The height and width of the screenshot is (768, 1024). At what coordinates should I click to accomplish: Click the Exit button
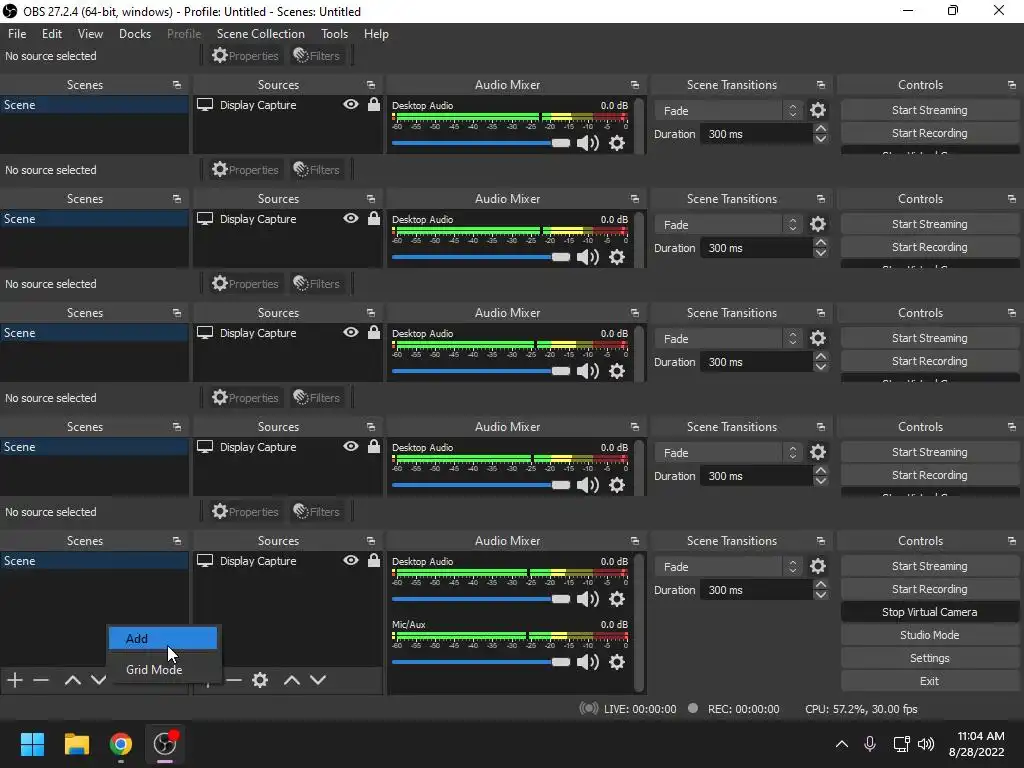coord(929,681)
